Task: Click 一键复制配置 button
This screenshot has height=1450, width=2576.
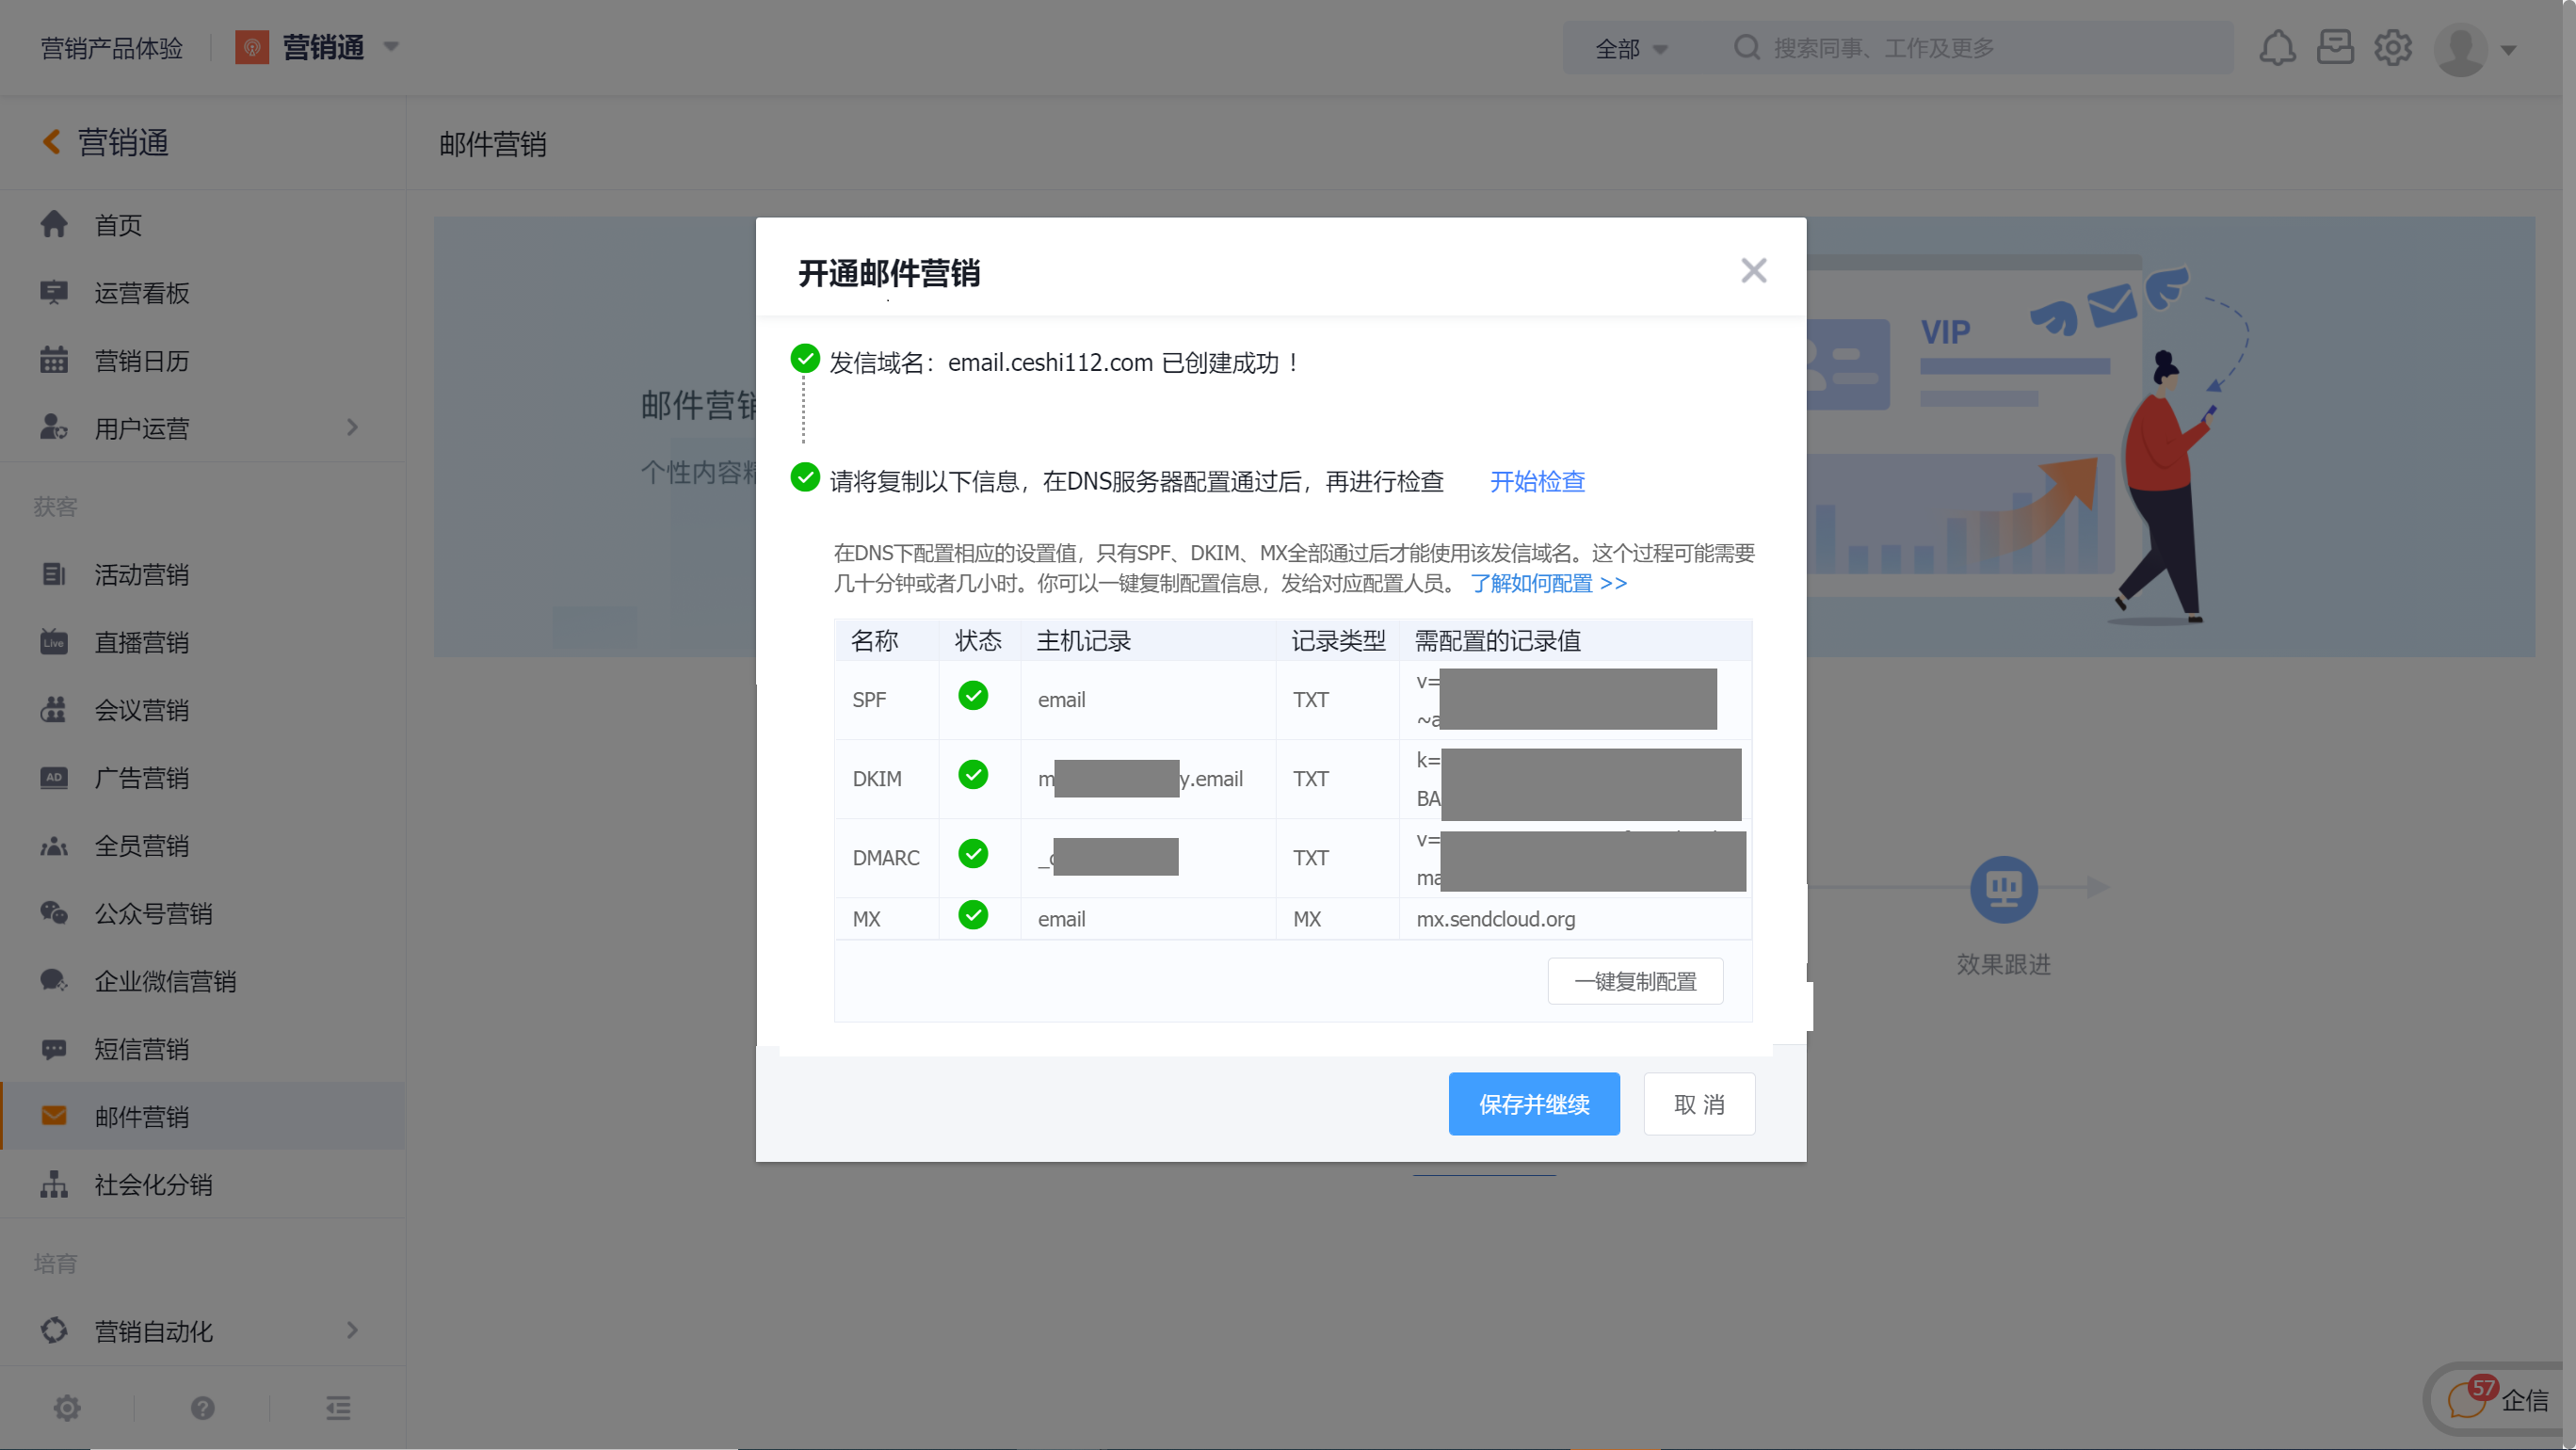Action: click(1635, 981)
